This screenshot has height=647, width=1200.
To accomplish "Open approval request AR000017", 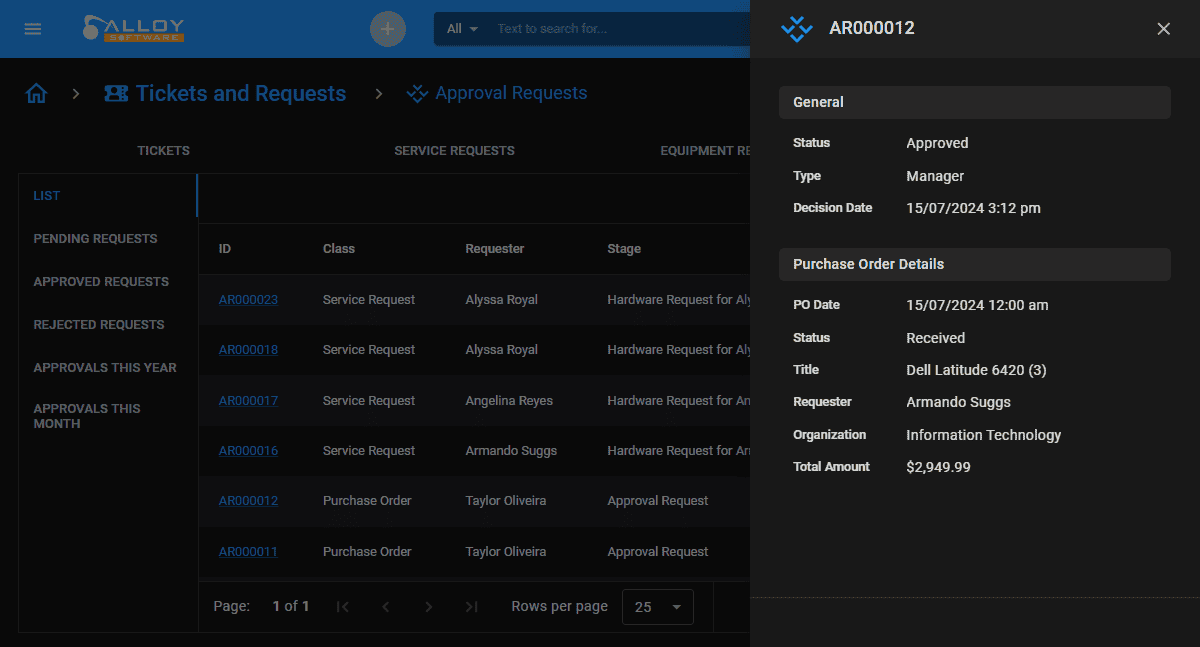I will tap(248, 400).
